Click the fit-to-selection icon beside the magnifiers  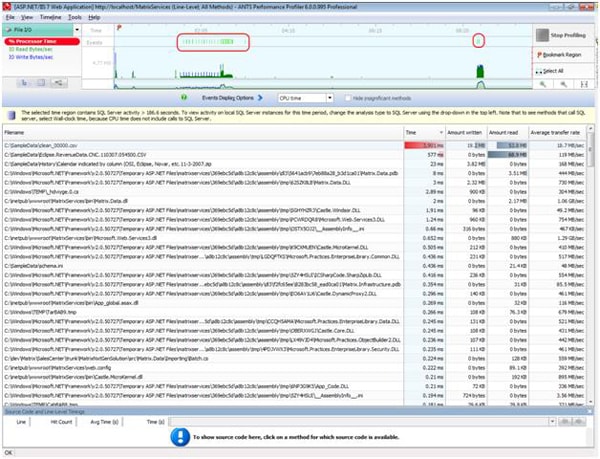coord(584,84)
